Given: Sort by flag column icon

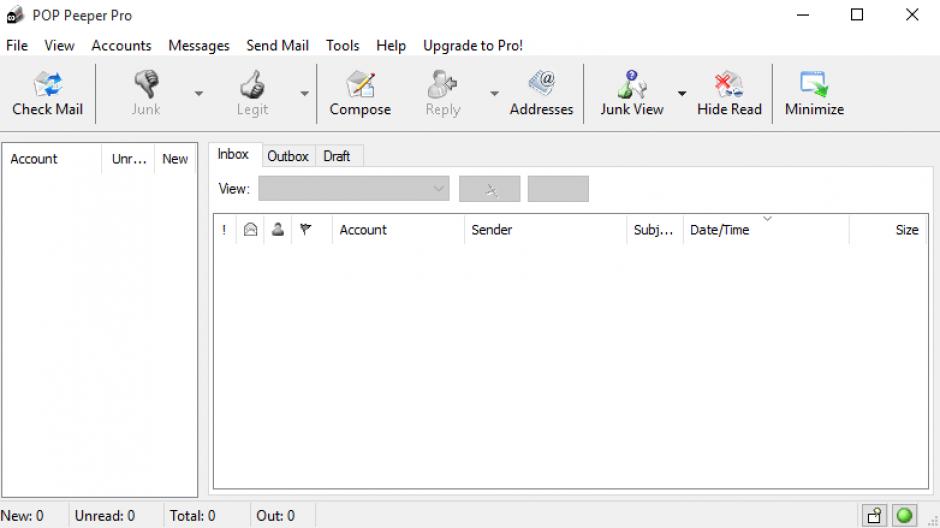Looking at the screenshot, I should point(306,230).
